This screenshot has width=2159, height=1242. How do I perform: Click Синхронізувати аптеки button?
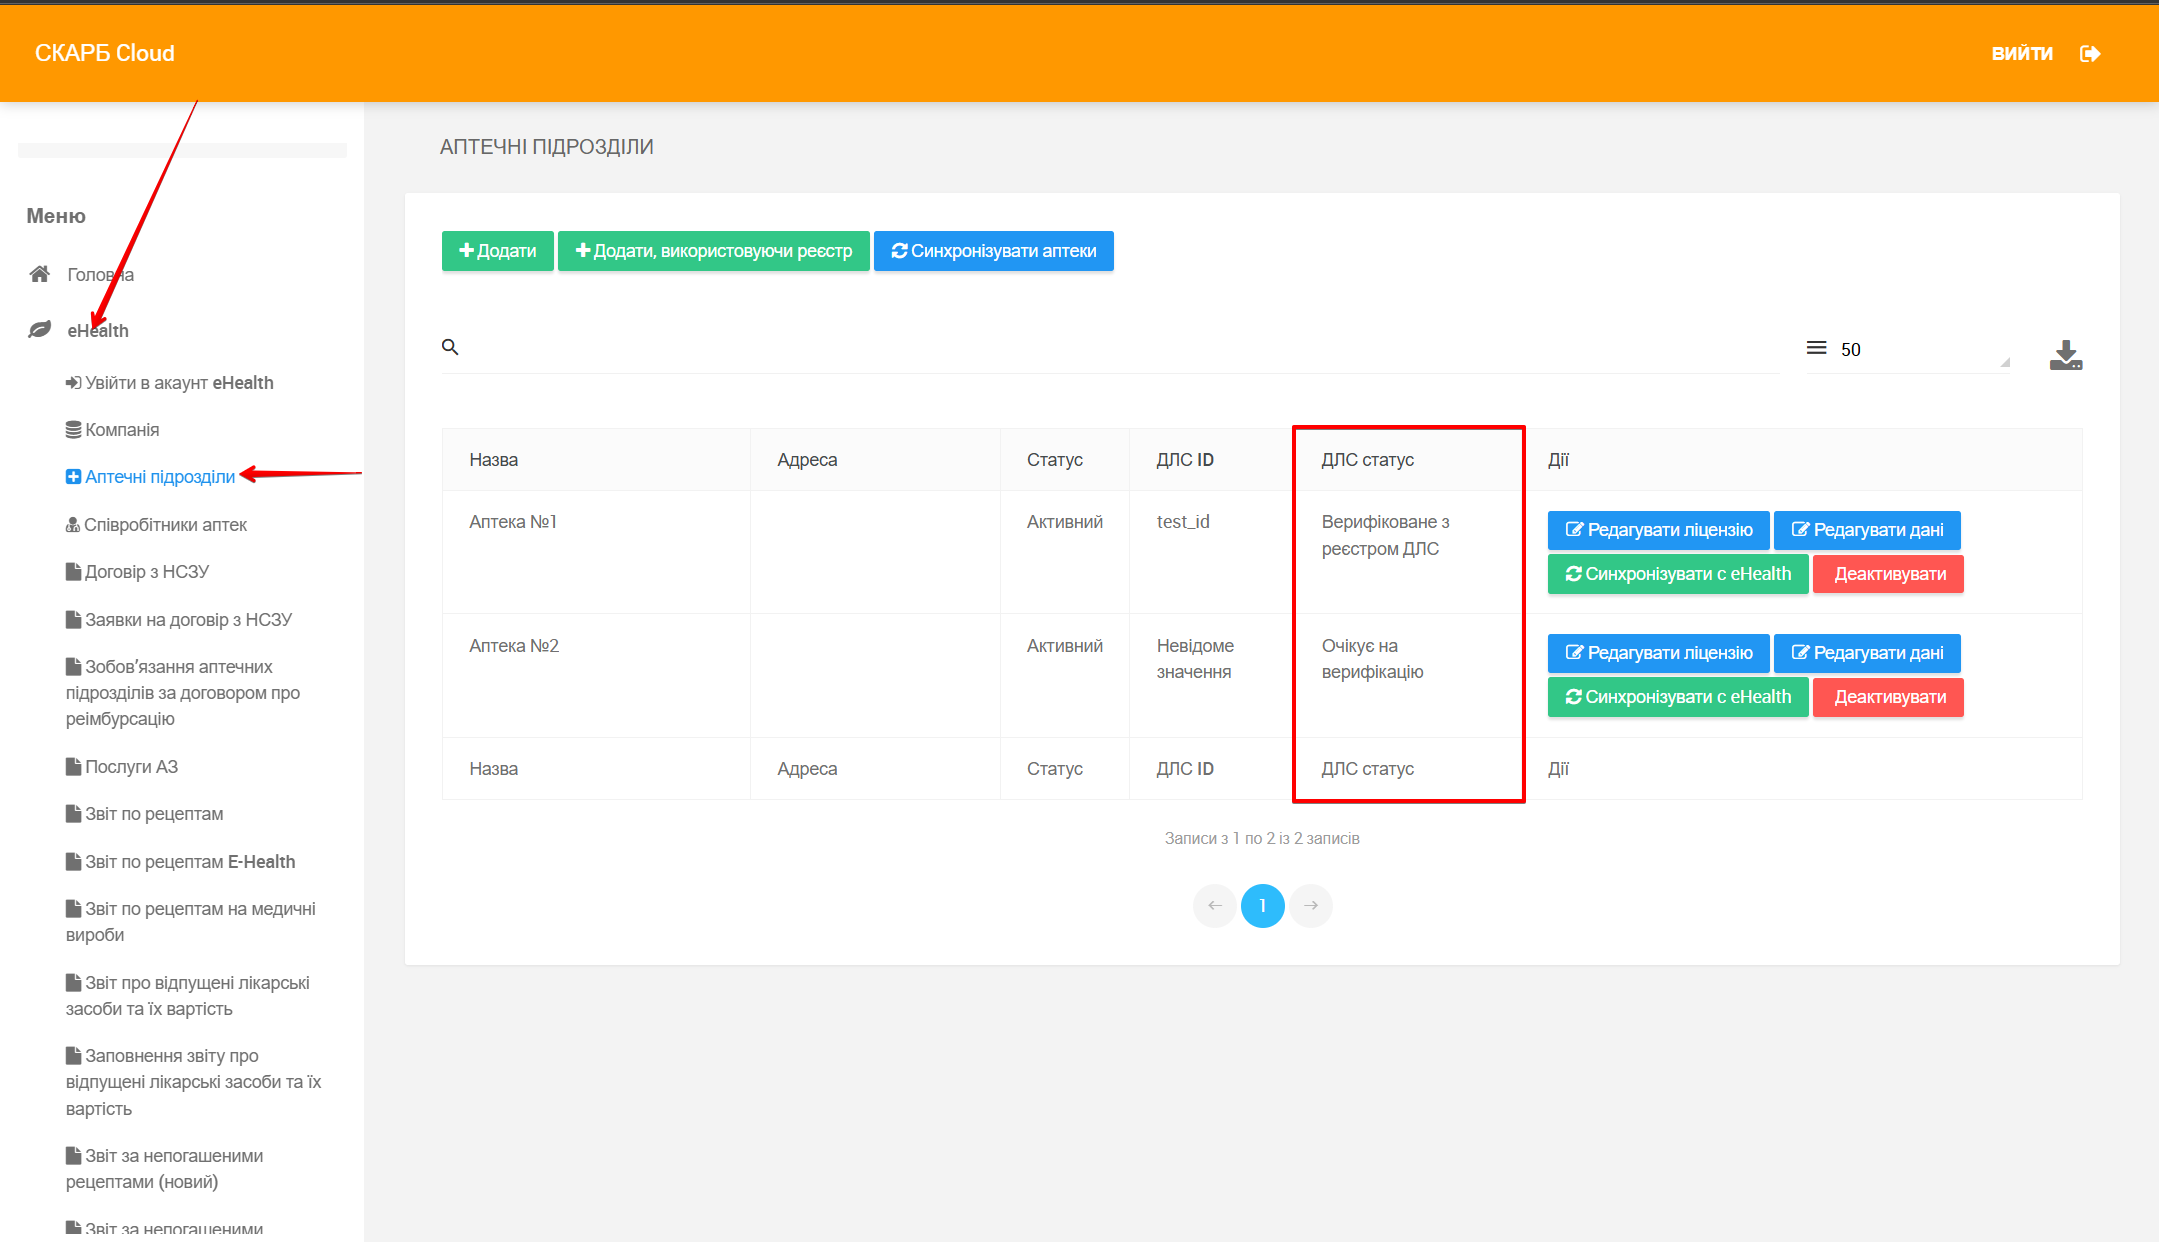tap(993, 251)
